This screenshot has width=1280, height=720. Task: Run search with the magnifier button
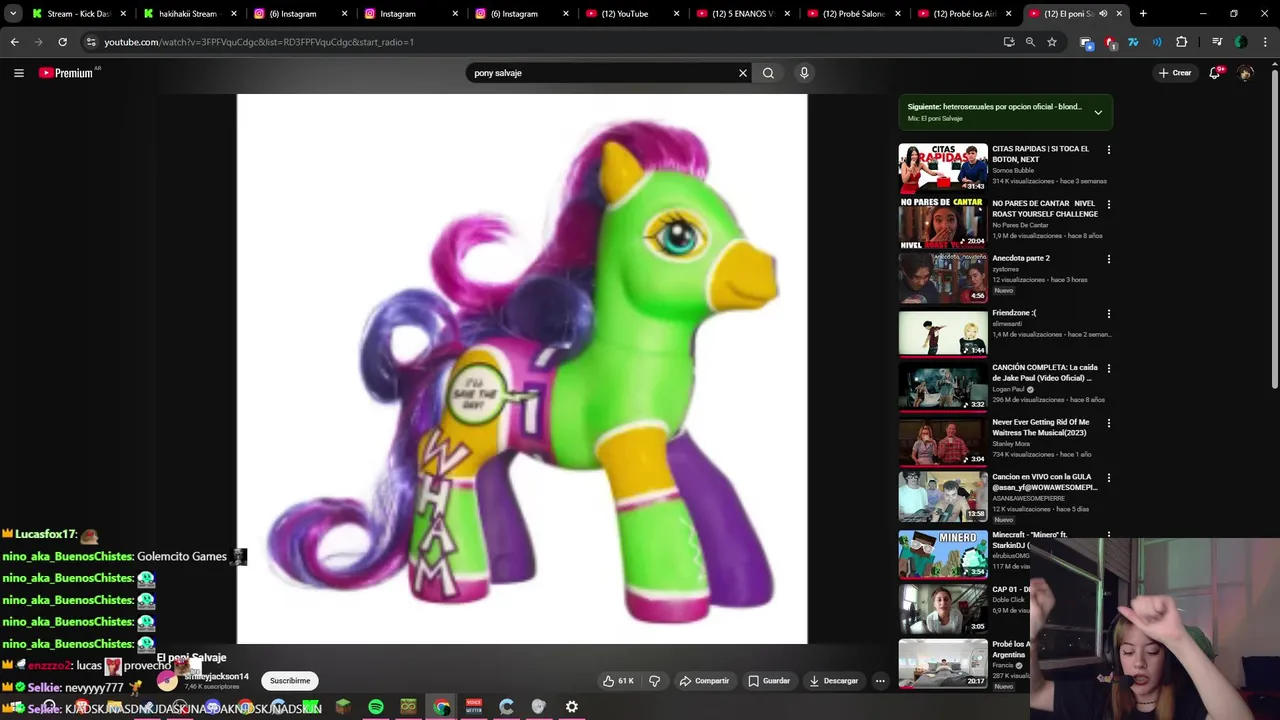(768, 73)
